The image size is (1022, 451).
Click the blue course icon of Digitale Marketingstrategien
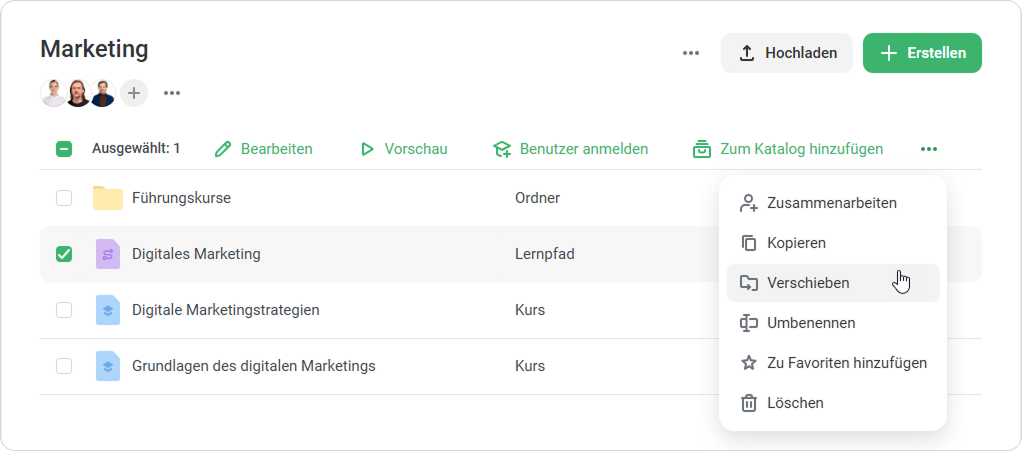tap(107, 310)
